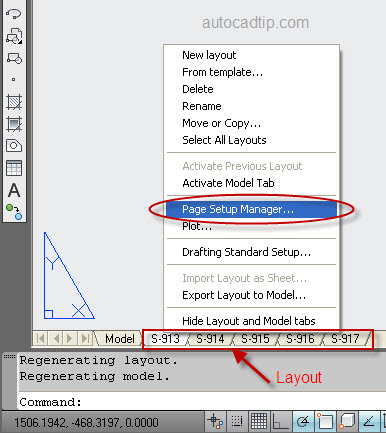Screen dimensions: 386x433
Task: Toggle Infer Constraints in the status bar
Action: [215, 421]
